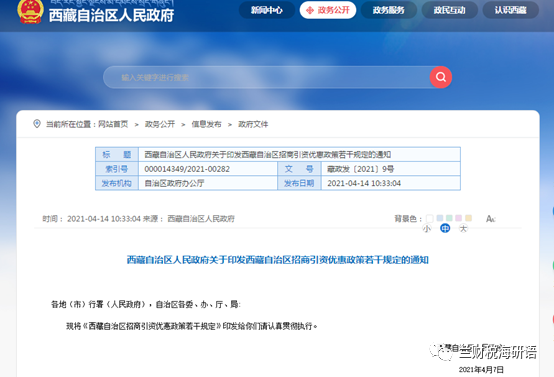Go to 政务公开 breadcrumb link
Viewport: 554px width, 377px height.
[x=160, y=124]
